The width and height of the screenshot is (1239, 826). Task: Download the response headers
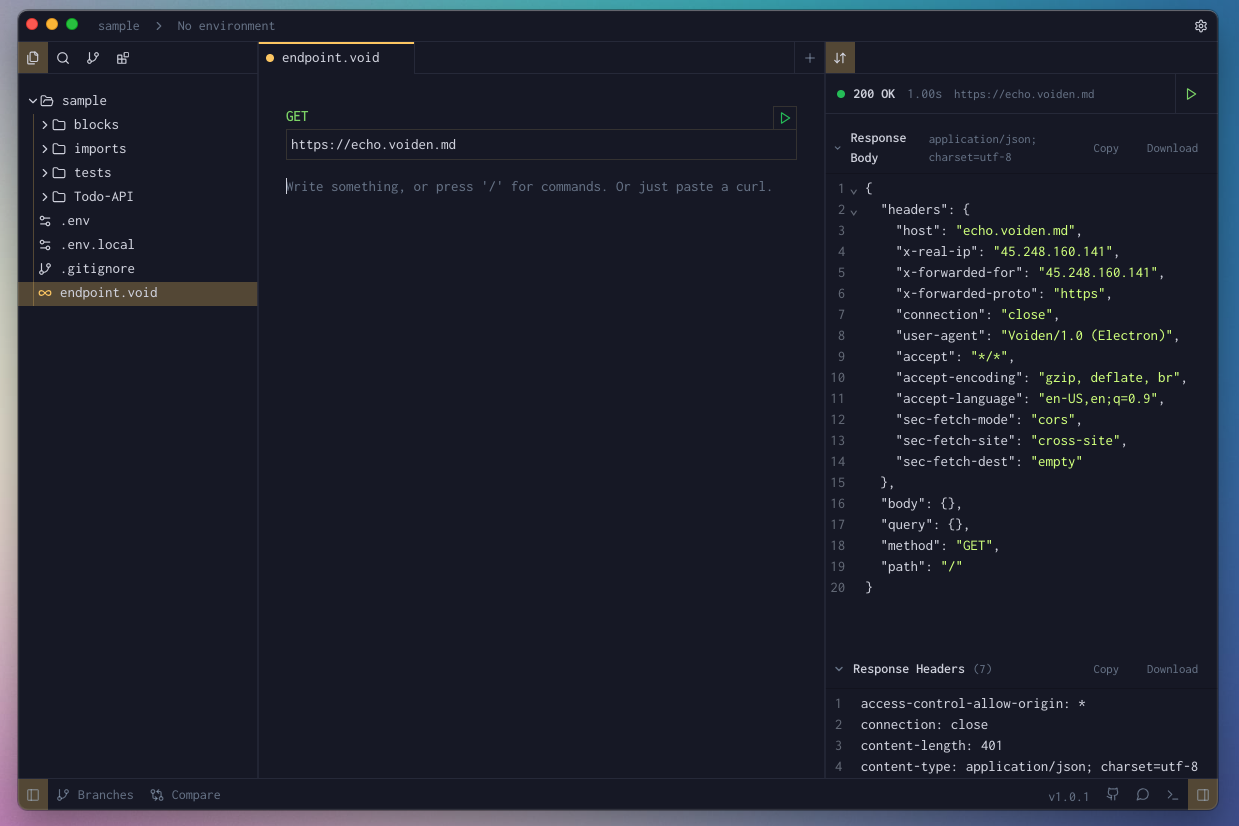pos(1171,669)
